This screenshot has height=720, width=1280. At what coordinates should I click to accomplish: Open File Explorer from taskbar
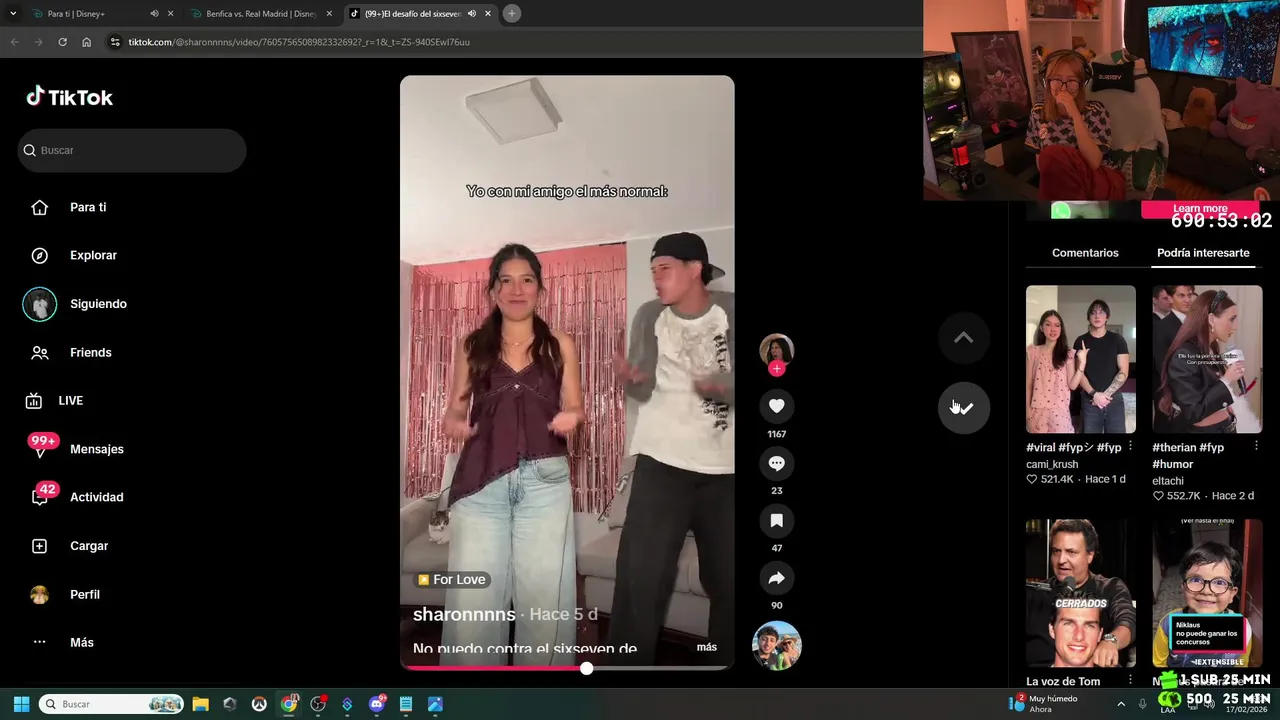click(x=200, y=704)
